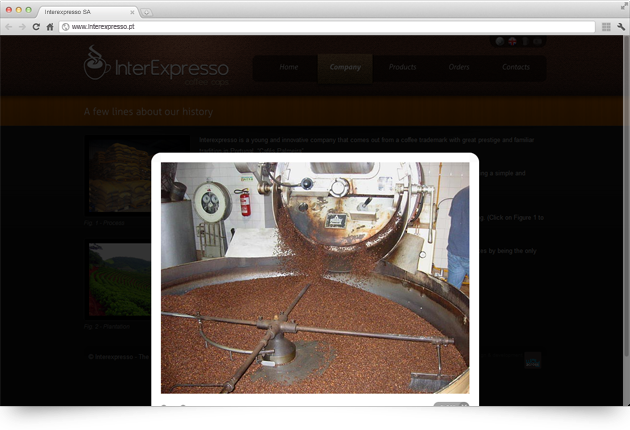The image size is (630, 430).
Task: Click the Fig. 2 Plantation thumbnail
Action: [x=119, y=279]
